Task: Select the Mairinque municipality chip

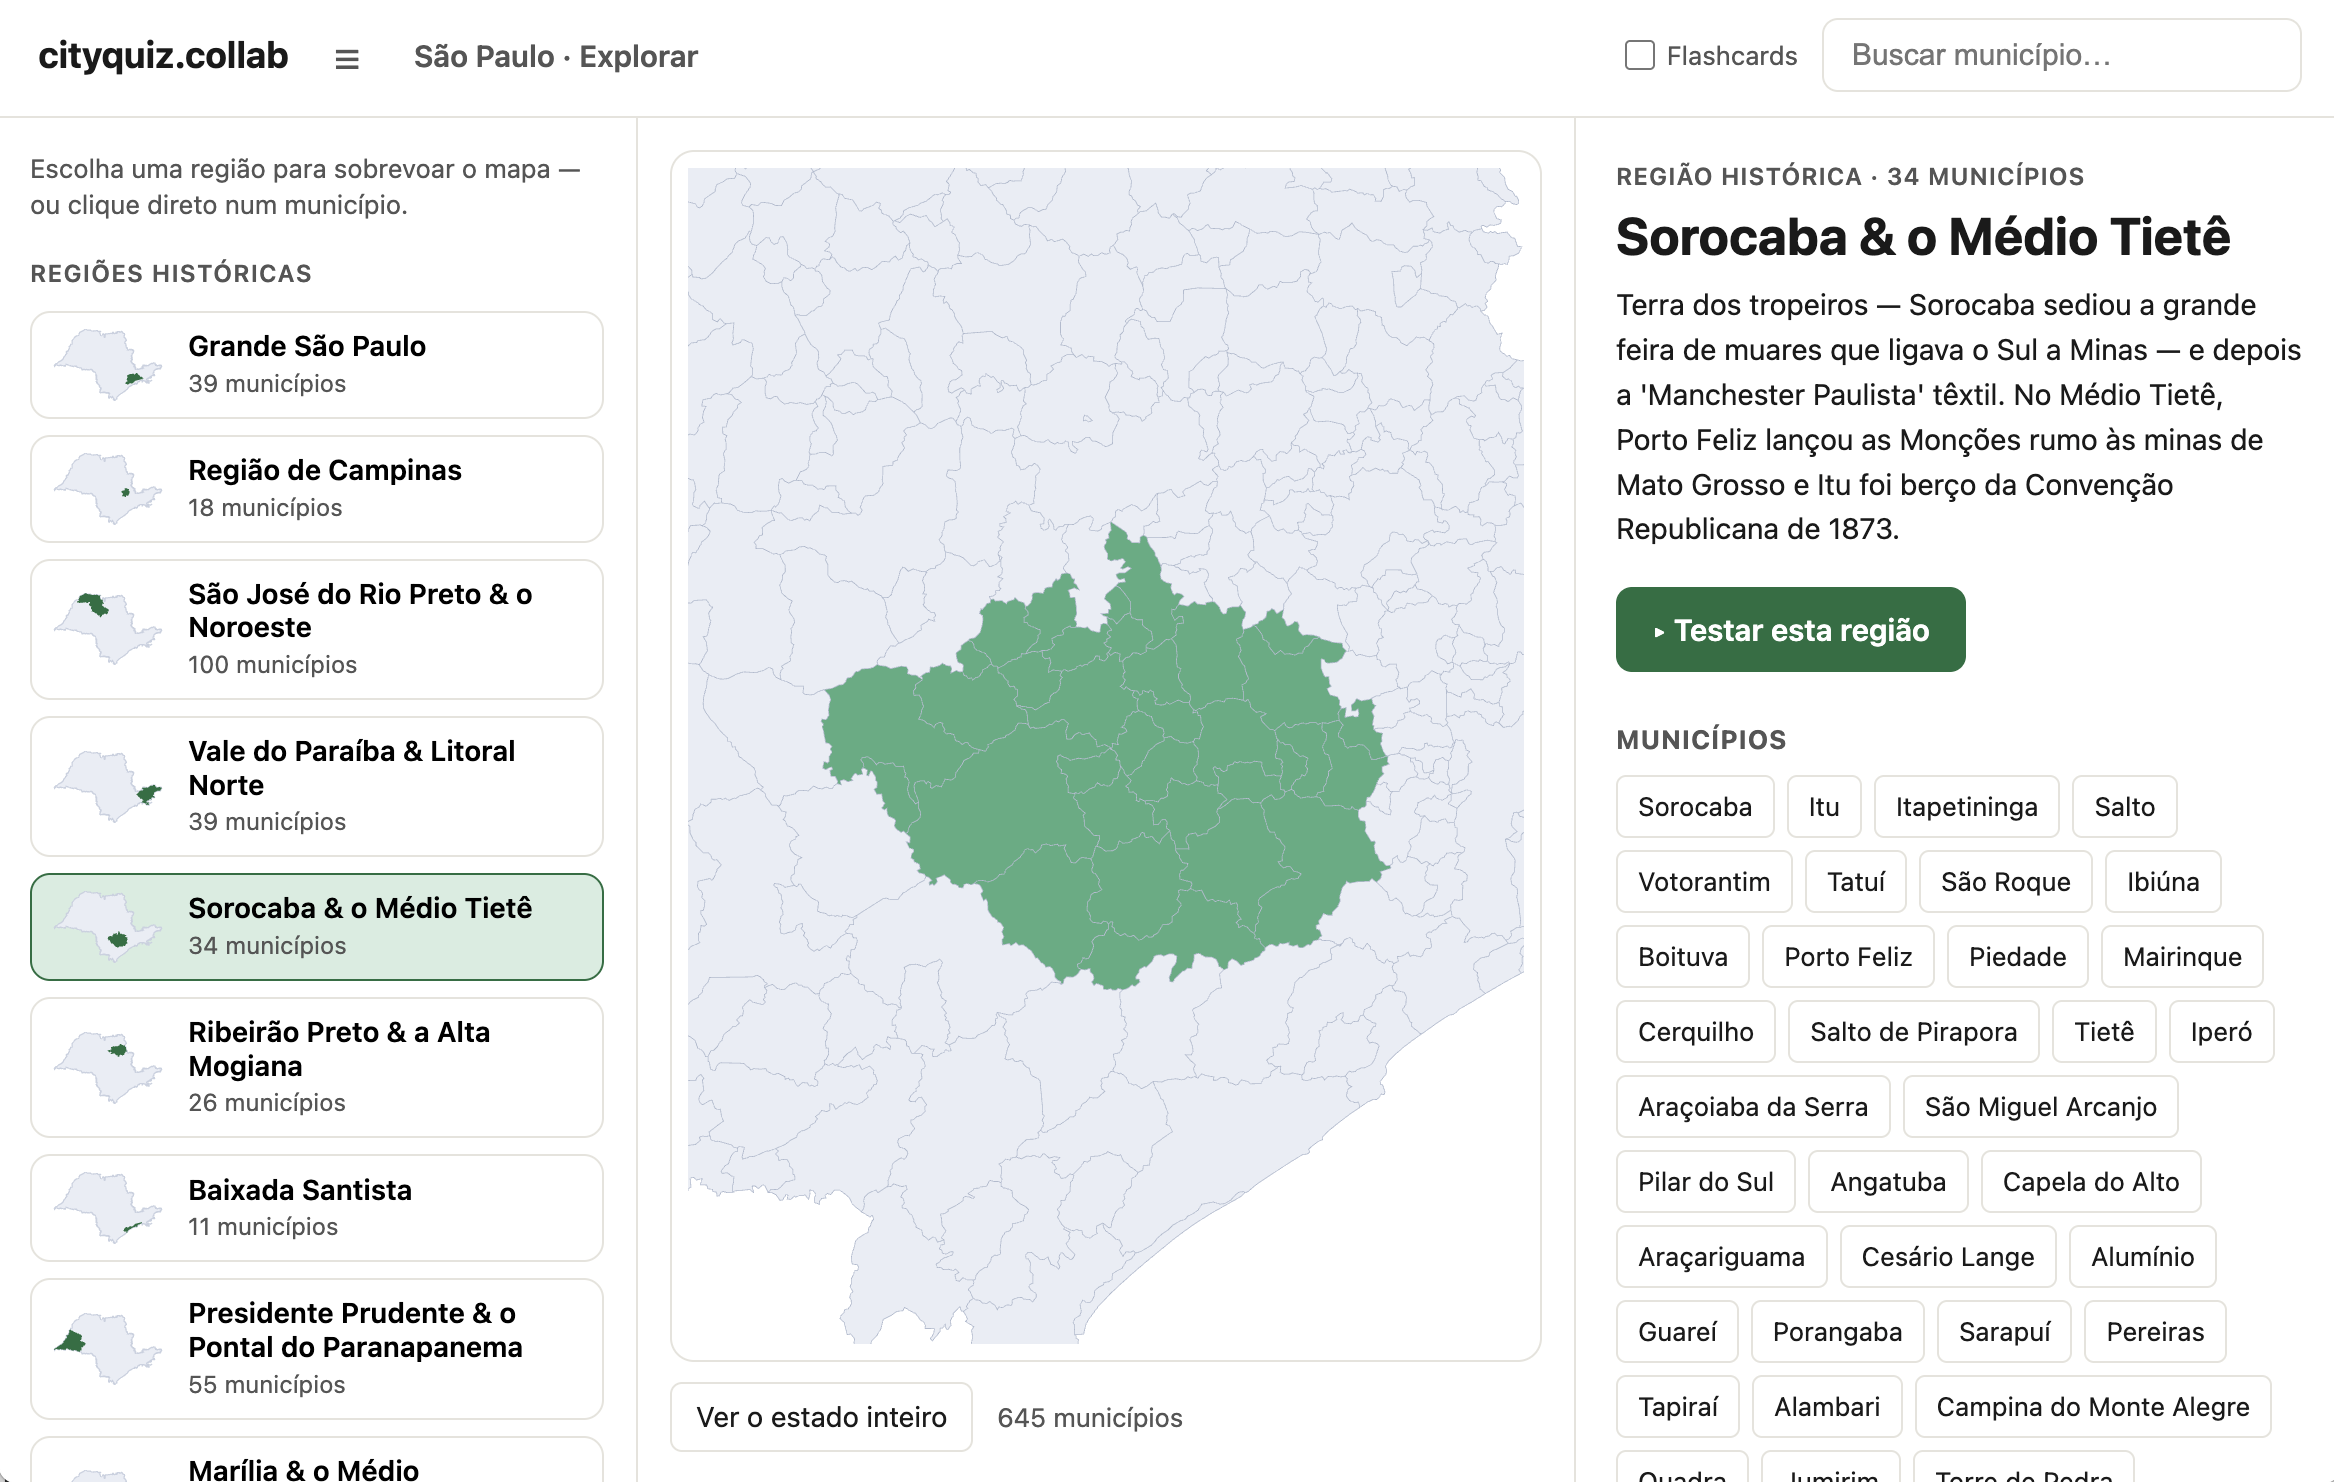Action: (x=2182, y=957)
